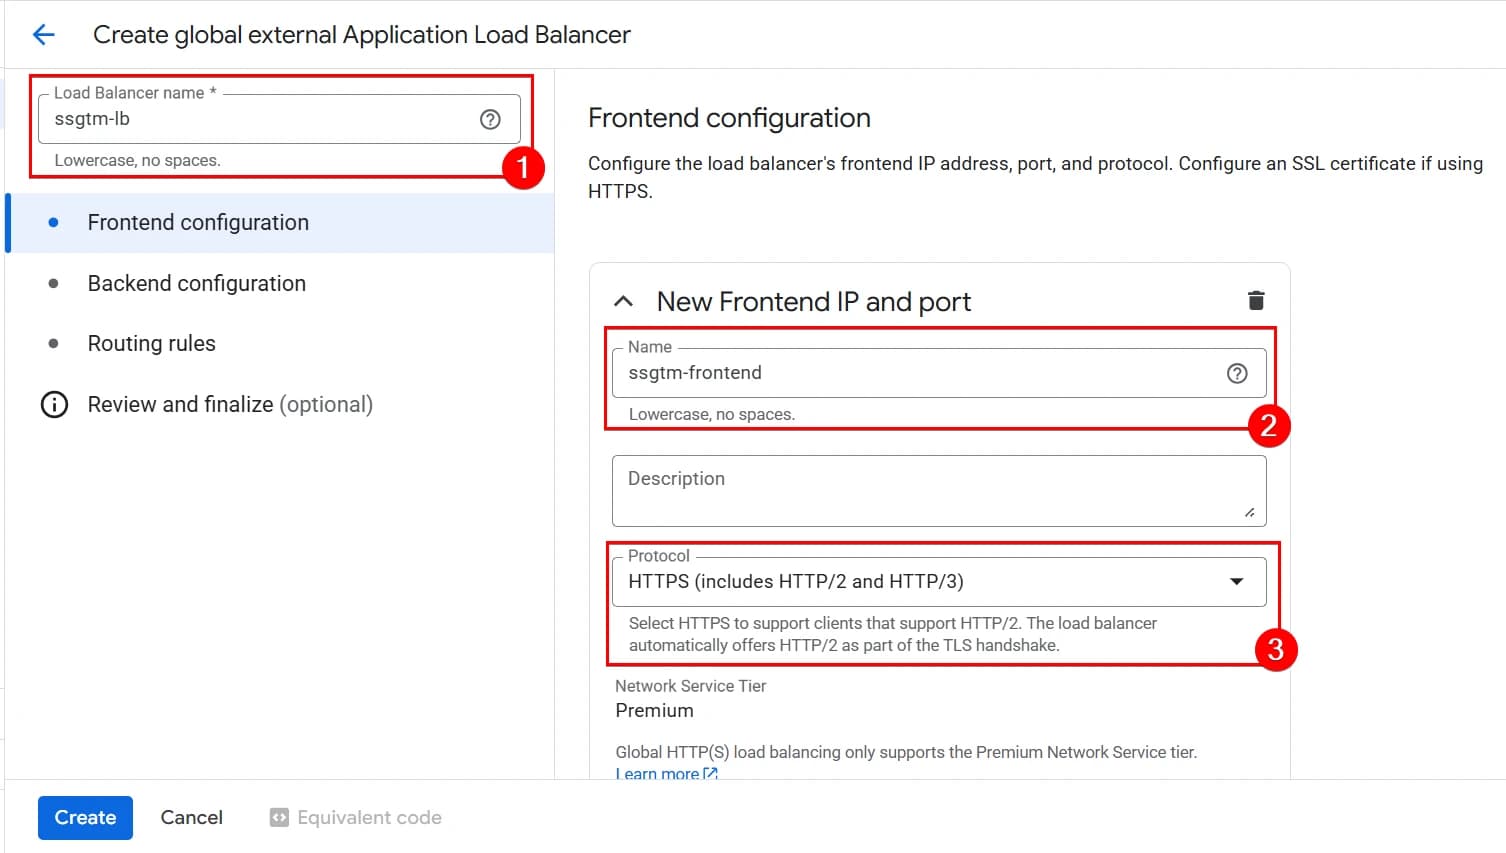Switch to Backend configuration step

(196, 283)
